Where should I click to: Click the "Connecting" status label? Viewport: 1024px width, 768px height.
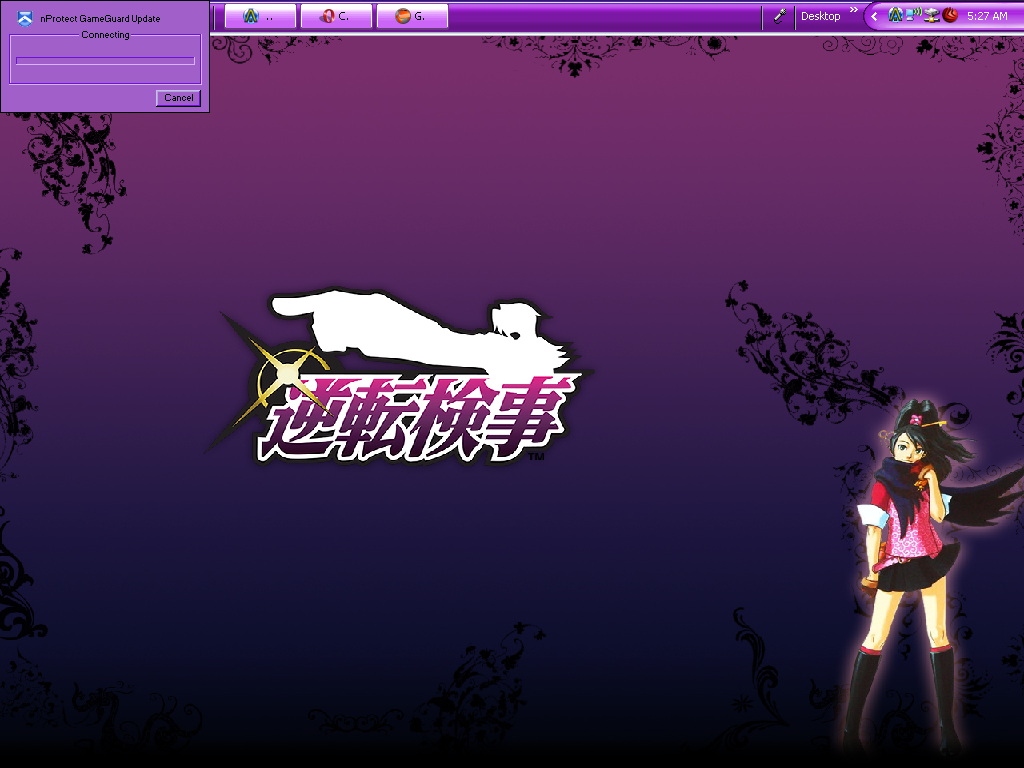[x=105, y=35]
